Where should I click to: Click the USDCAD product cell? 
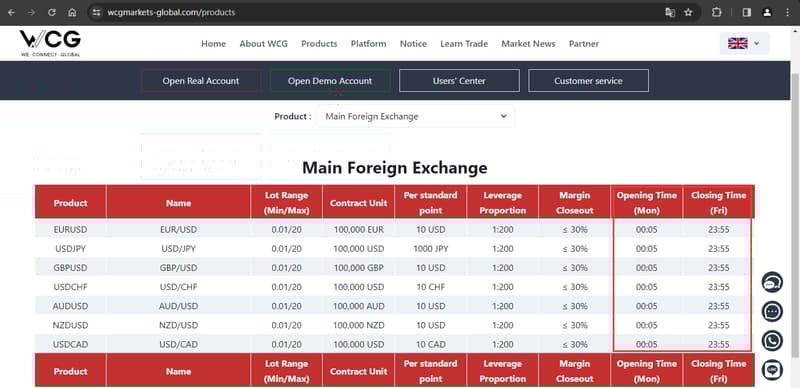(x=70, y=345)
